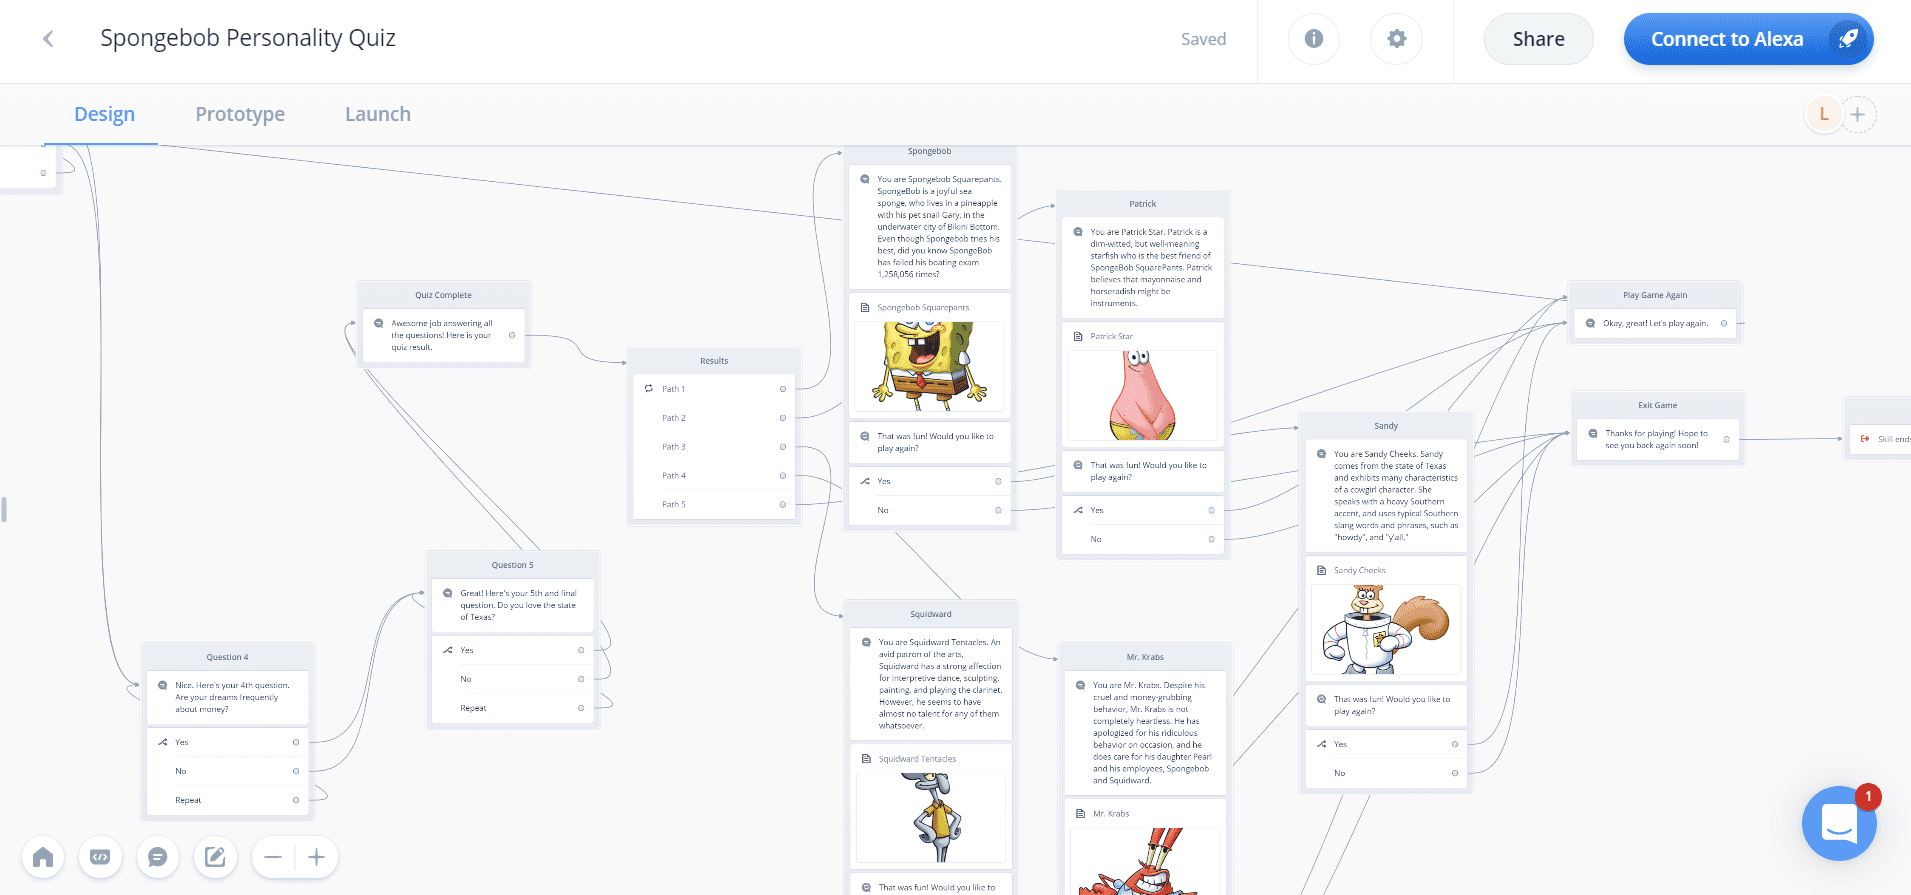Select the Sandy block title
The height and width of the screenshot is (895, 1911).
(x=1386, y=426)
